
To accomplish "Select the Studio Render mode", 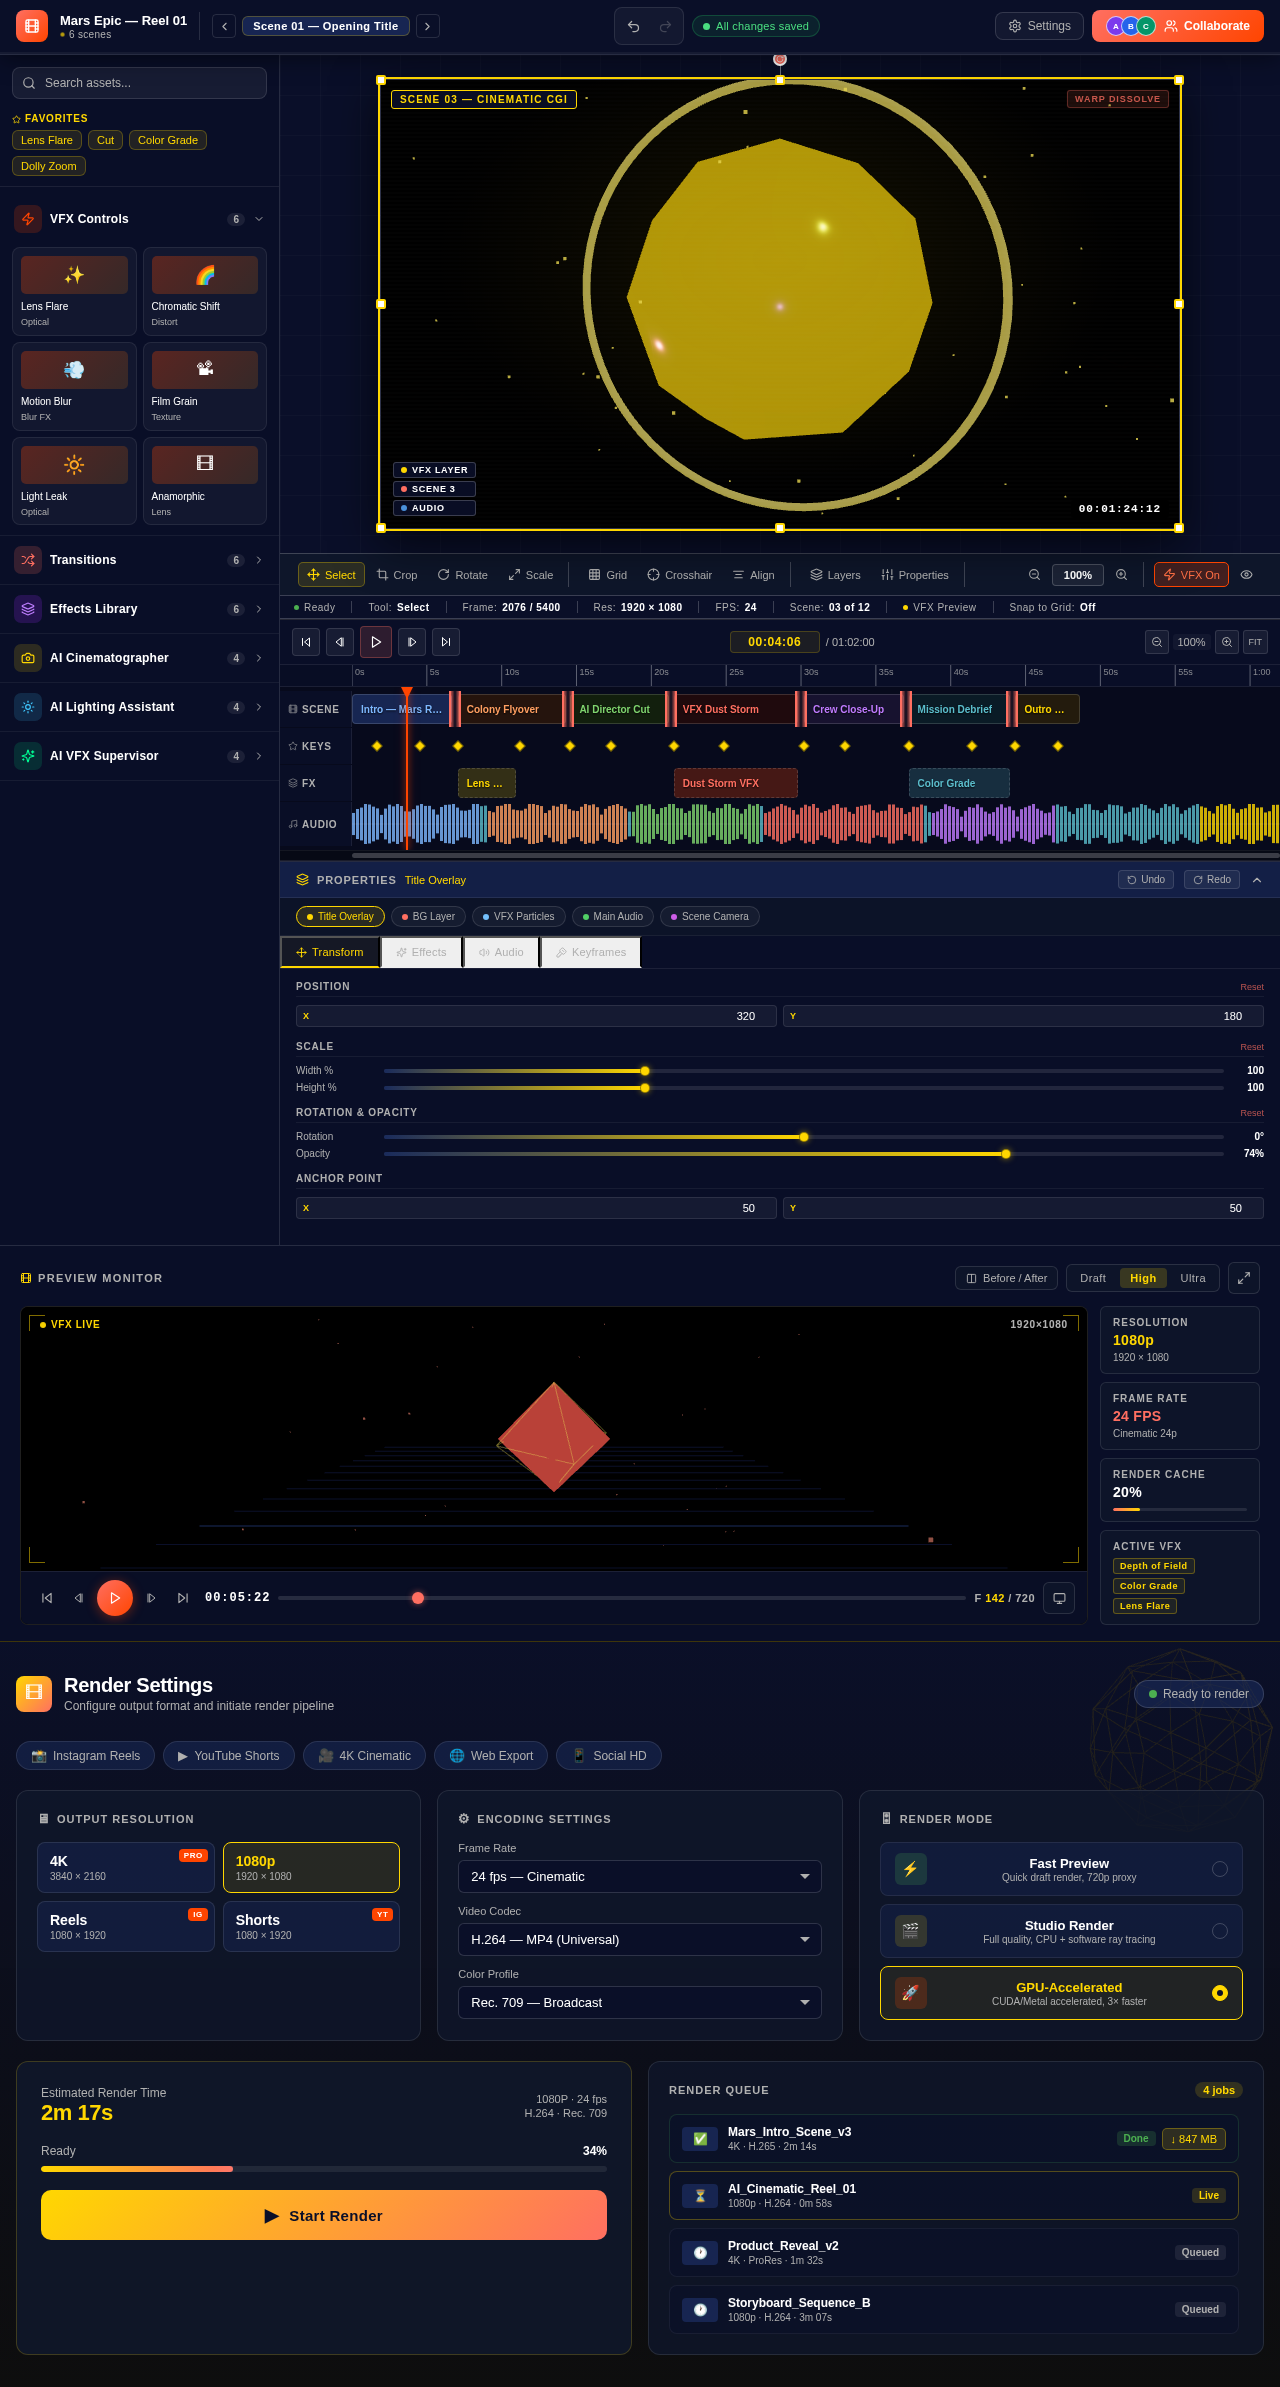I will [1061, 1931].
